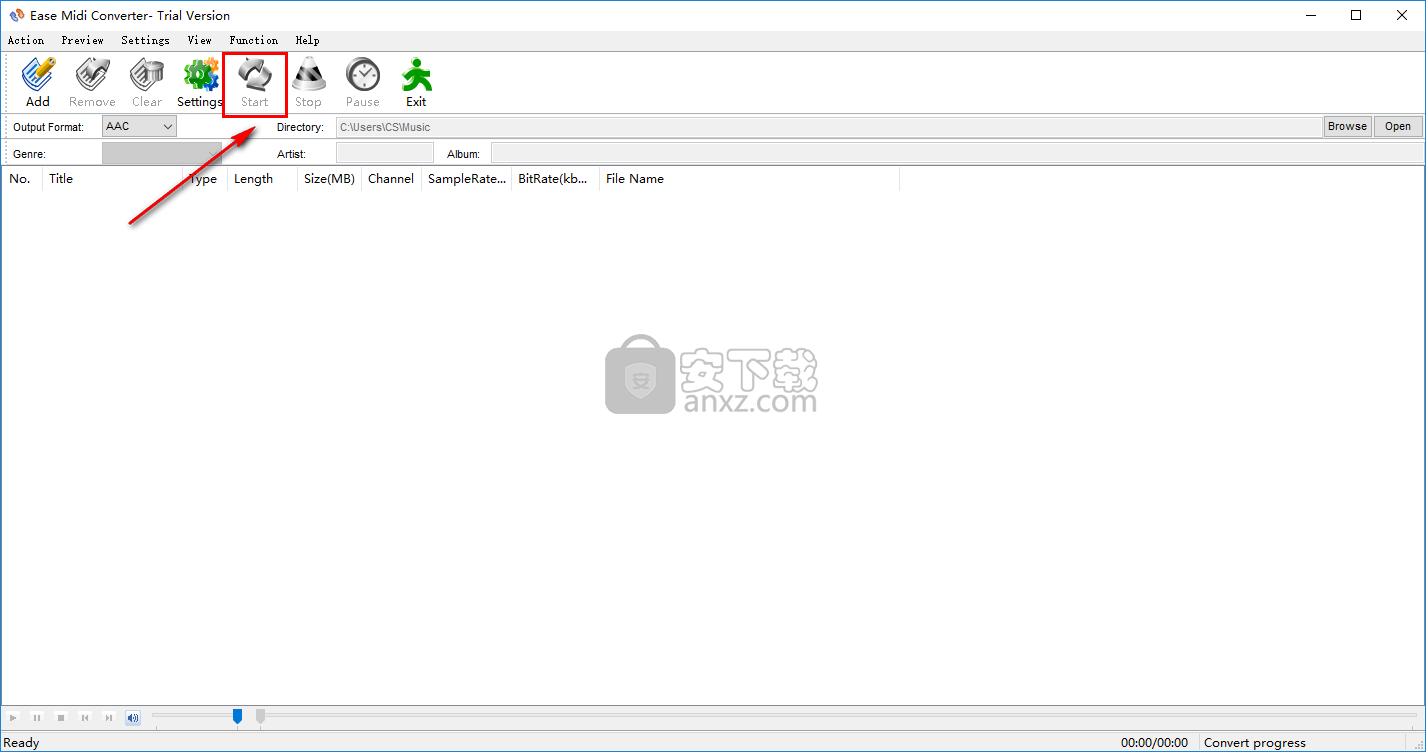Click the 00:00/00:00 time display
The image size is (1426, 752).
click(x=1155, y=742)
